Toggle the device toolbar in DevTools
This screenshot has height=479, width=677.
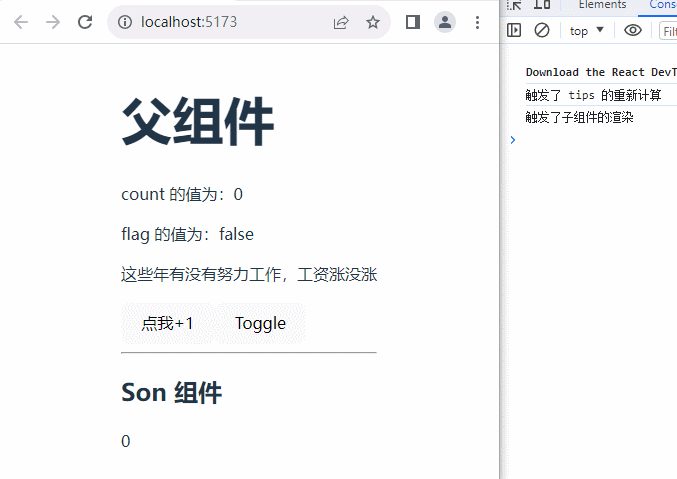click(542, 5)
